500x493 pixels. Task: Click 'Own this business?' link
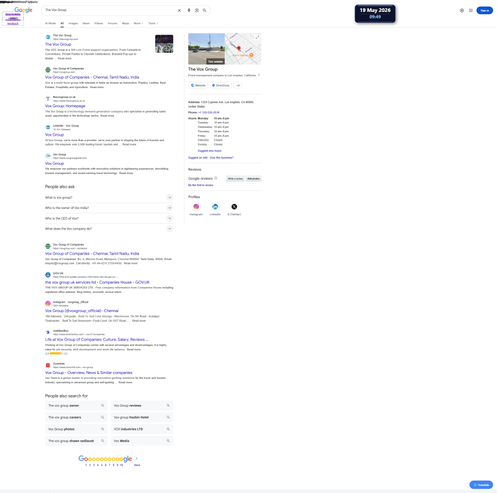(x=222, y=157)
